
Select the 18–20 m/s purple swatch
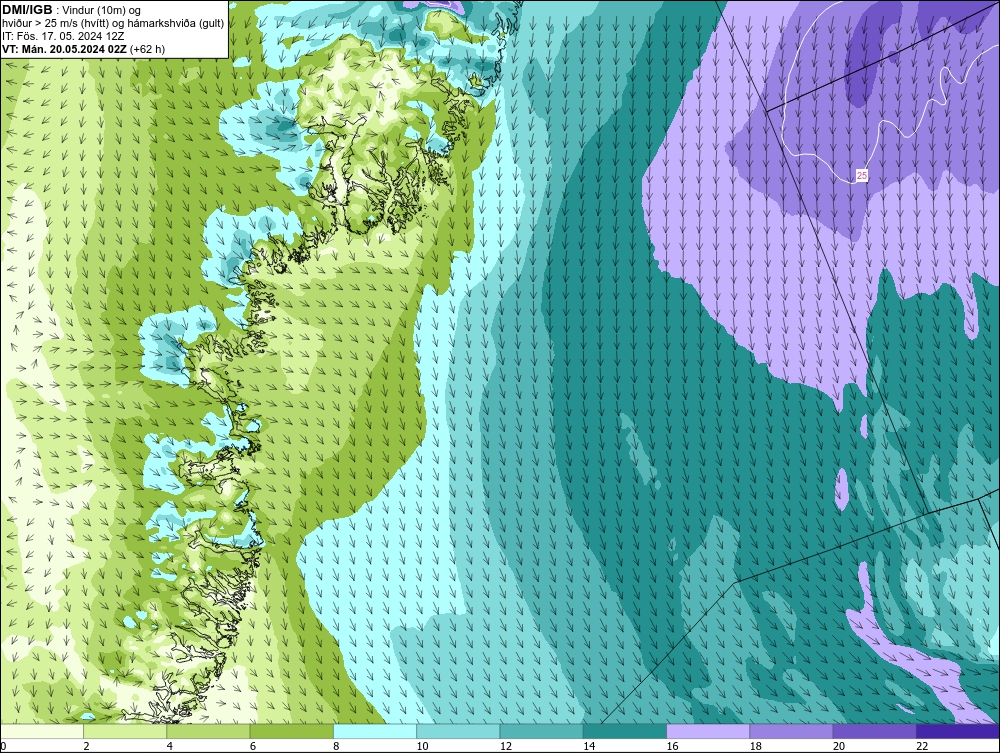coord(791,731)
